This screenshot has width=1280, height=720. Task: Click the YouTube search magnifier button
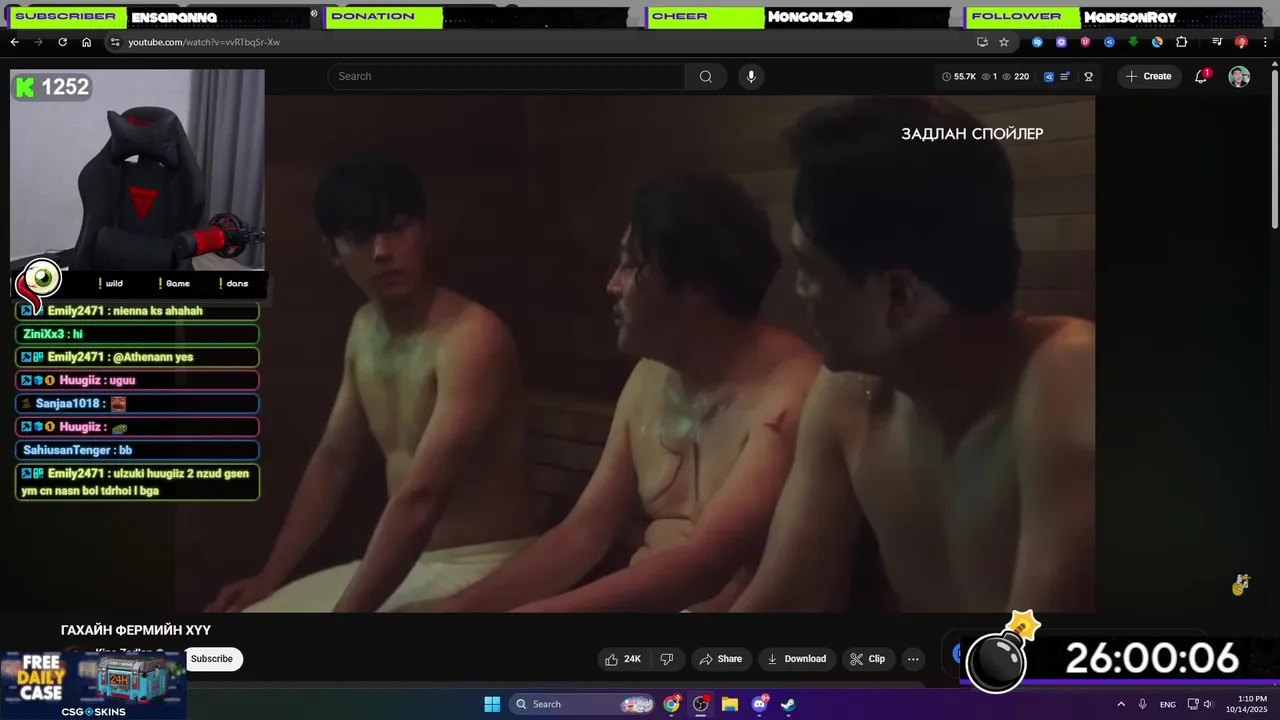706,76
